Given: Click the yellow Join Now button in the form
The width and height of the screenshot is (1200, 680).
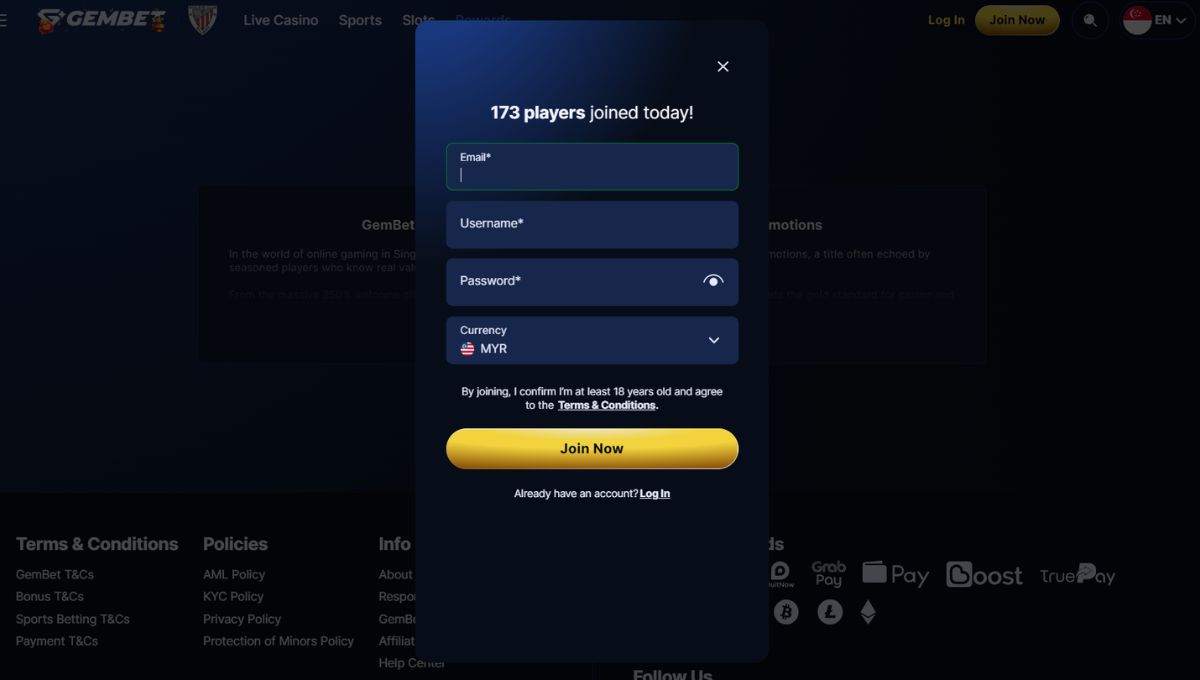Looking at the screenshot, I should [592, 448].
